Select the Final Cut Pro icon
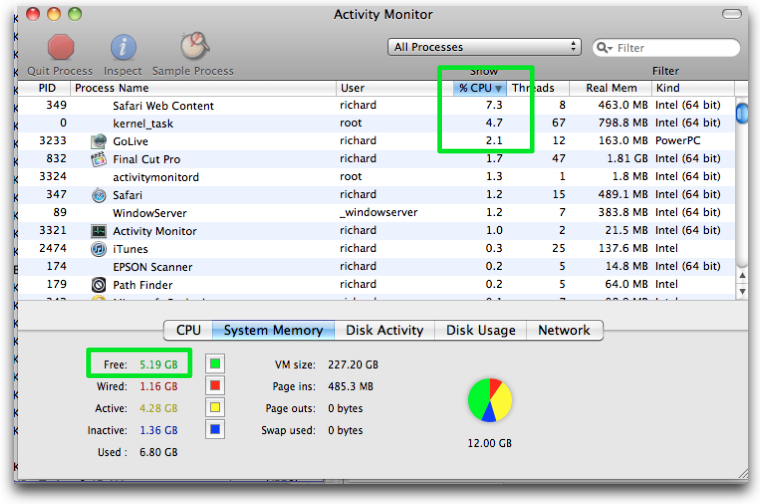The width and height of the screenshot is (760, 504). [99, 159]
